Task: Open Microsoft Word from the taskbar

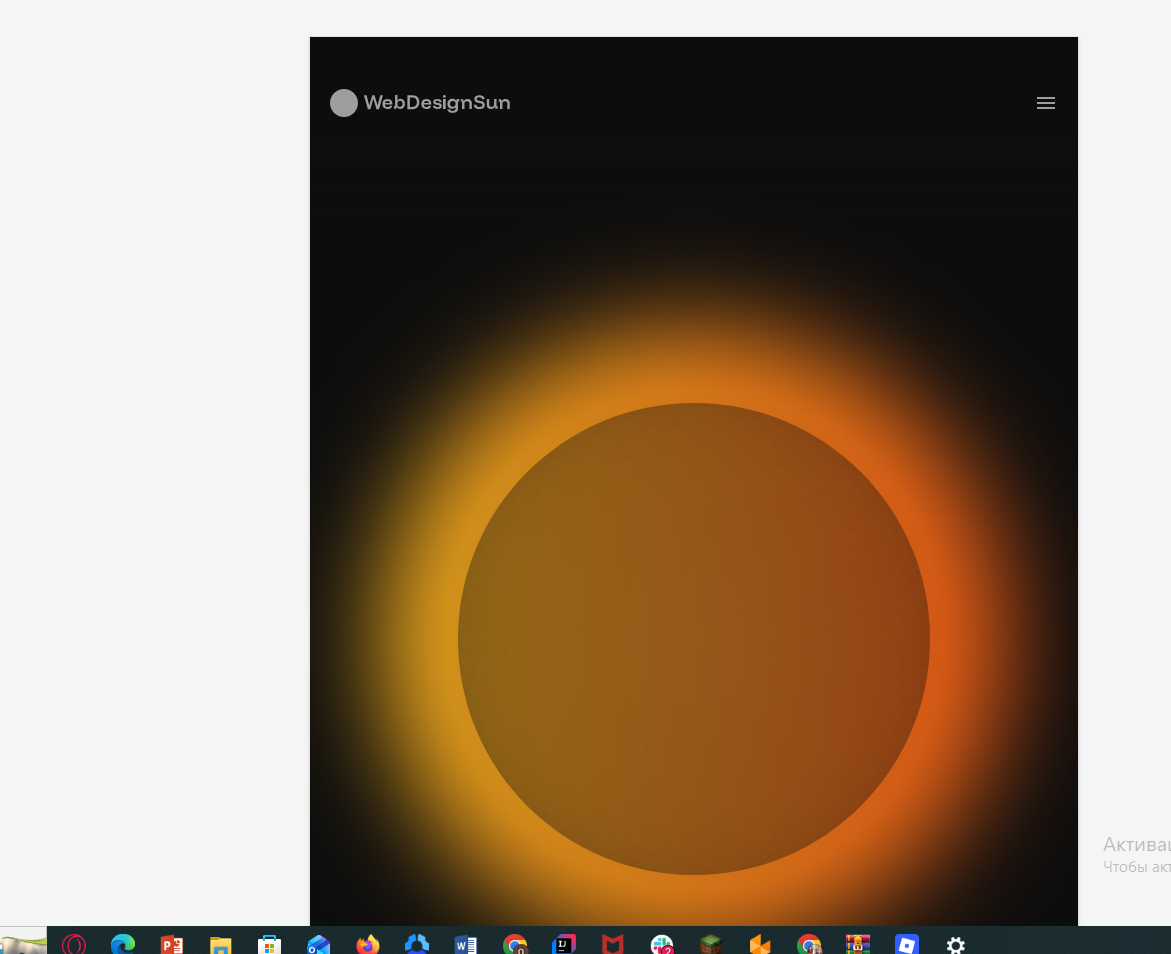Action: click(x=465, y=944)
